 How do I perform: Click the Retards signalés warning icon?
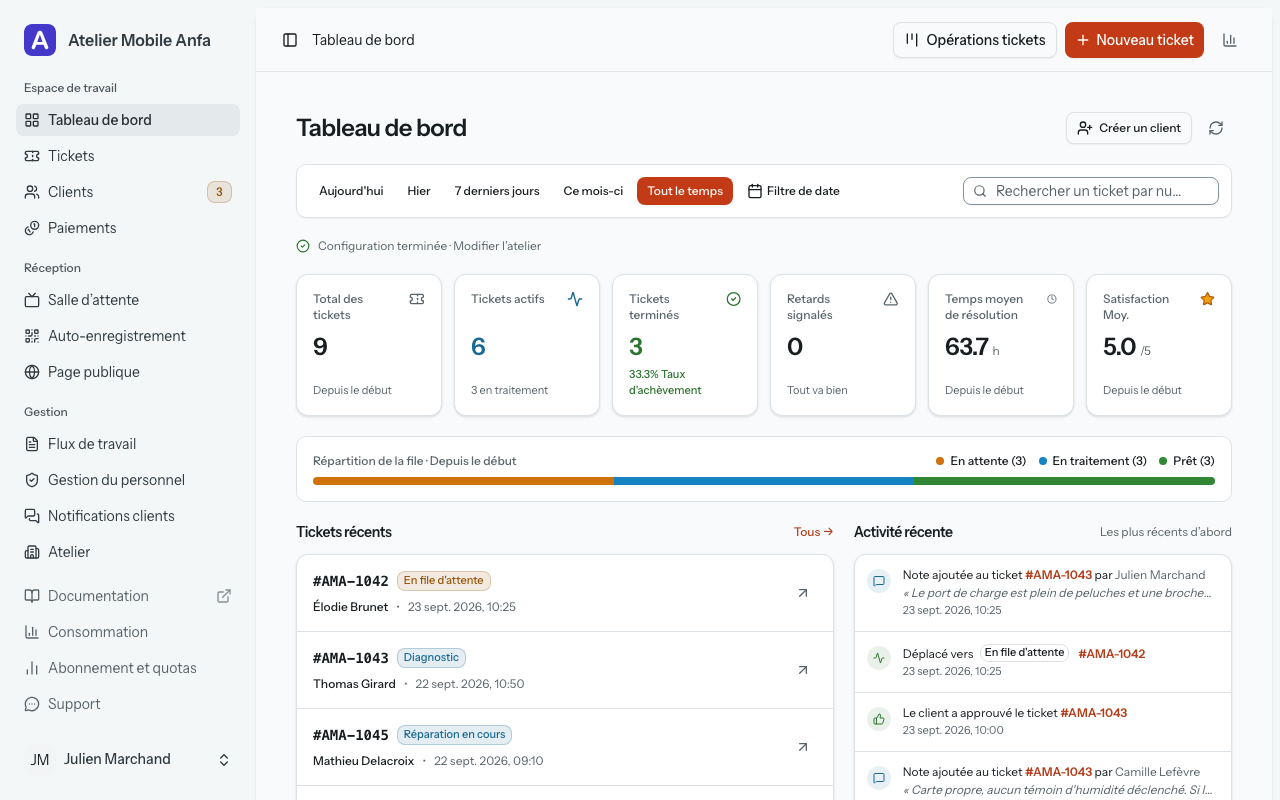pyautogui.click(x=891, y=299)
